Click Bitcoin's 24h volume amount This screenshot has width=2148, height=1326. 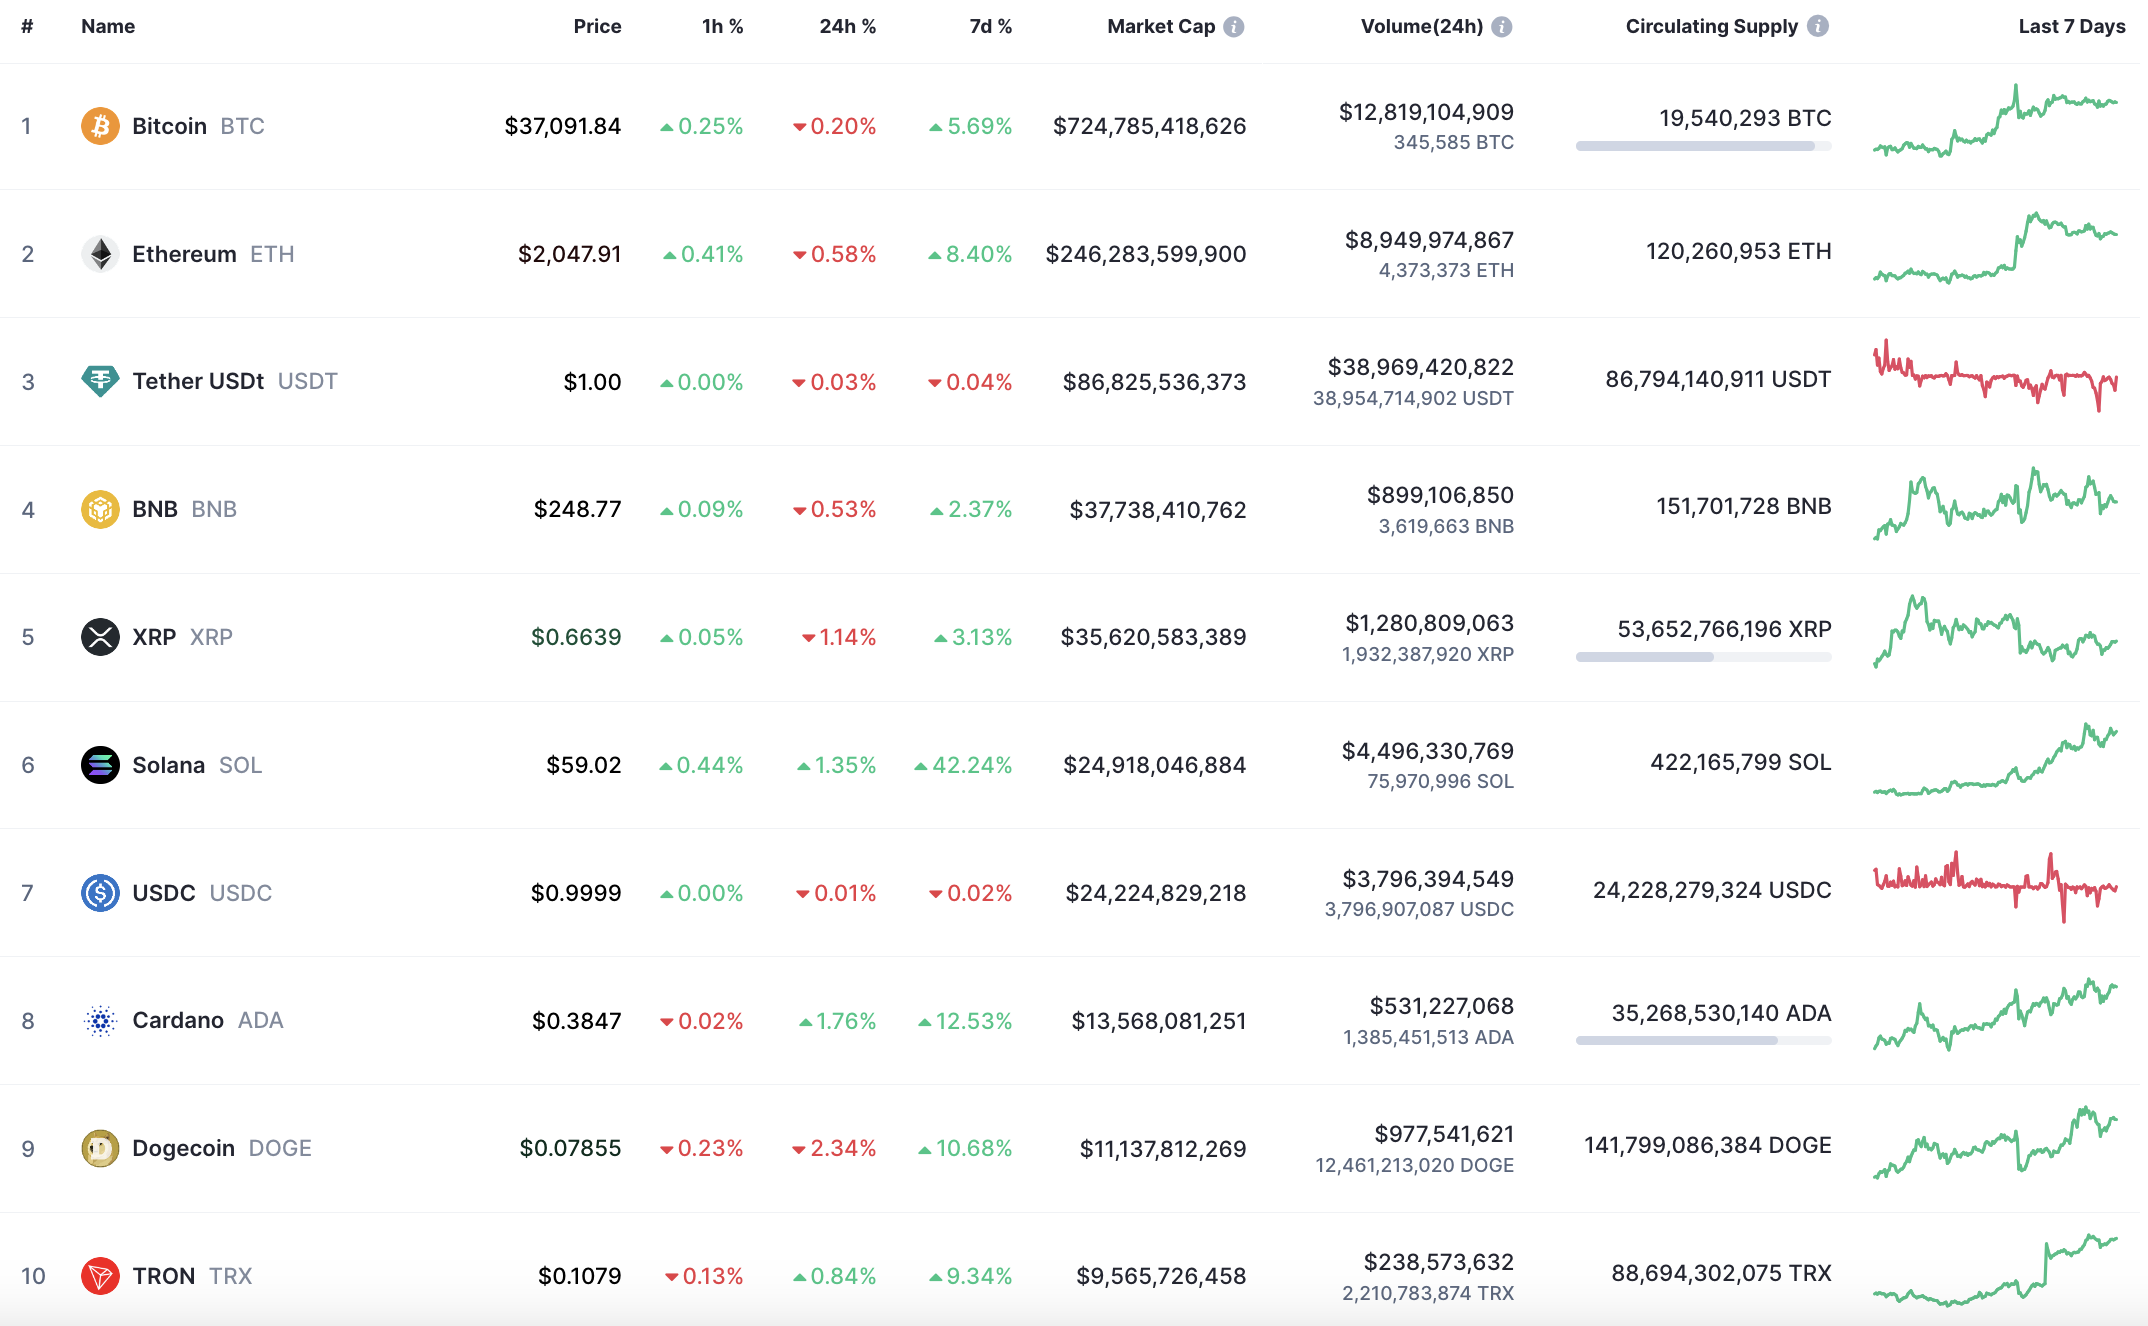click(1426, 112)
